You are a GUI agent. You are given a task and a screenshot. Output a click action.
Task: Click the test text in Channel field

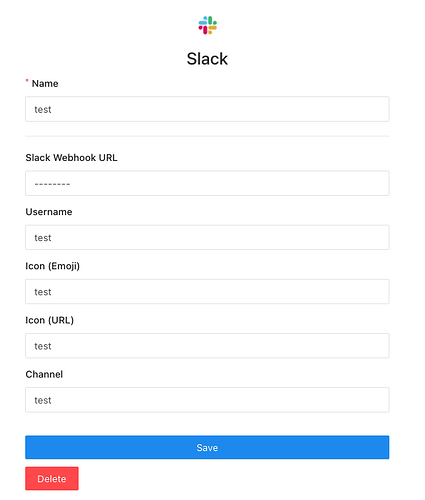(43, 400)
